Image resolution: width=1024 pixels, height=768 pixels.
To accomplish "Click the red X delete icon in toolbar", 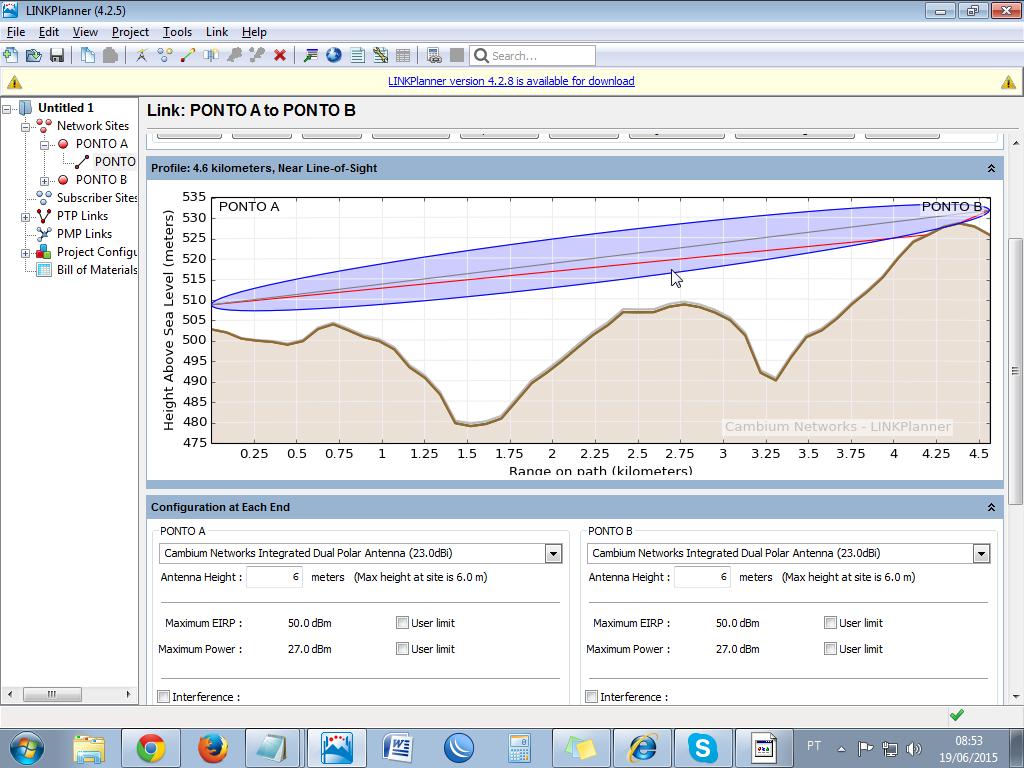I will (280, 55).
